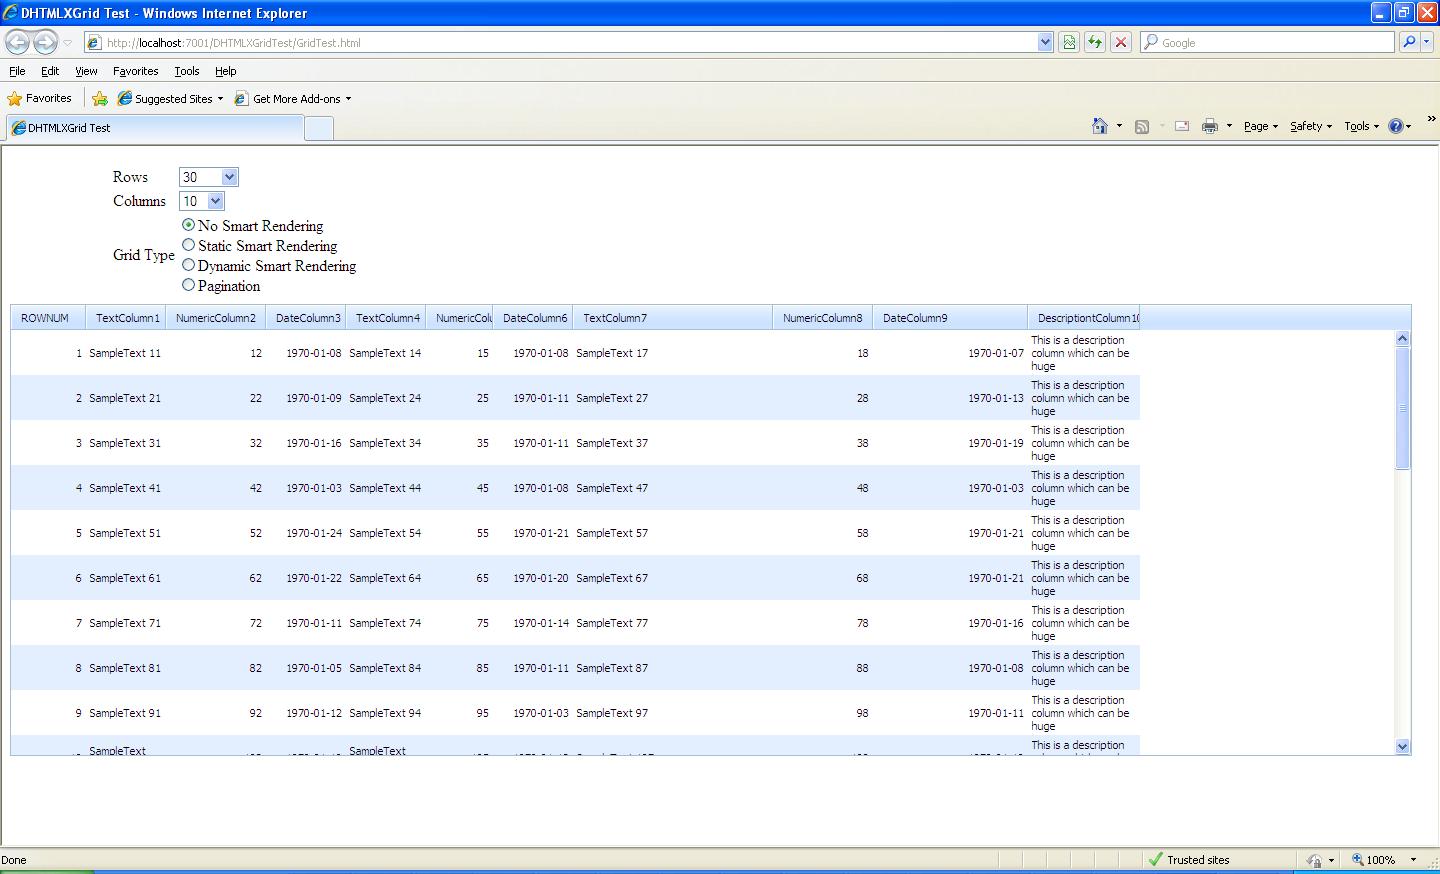Image resolution: width=1440 pixels, height=874 pixels.
Task: Open the File menu
Action: pos(17,71)
